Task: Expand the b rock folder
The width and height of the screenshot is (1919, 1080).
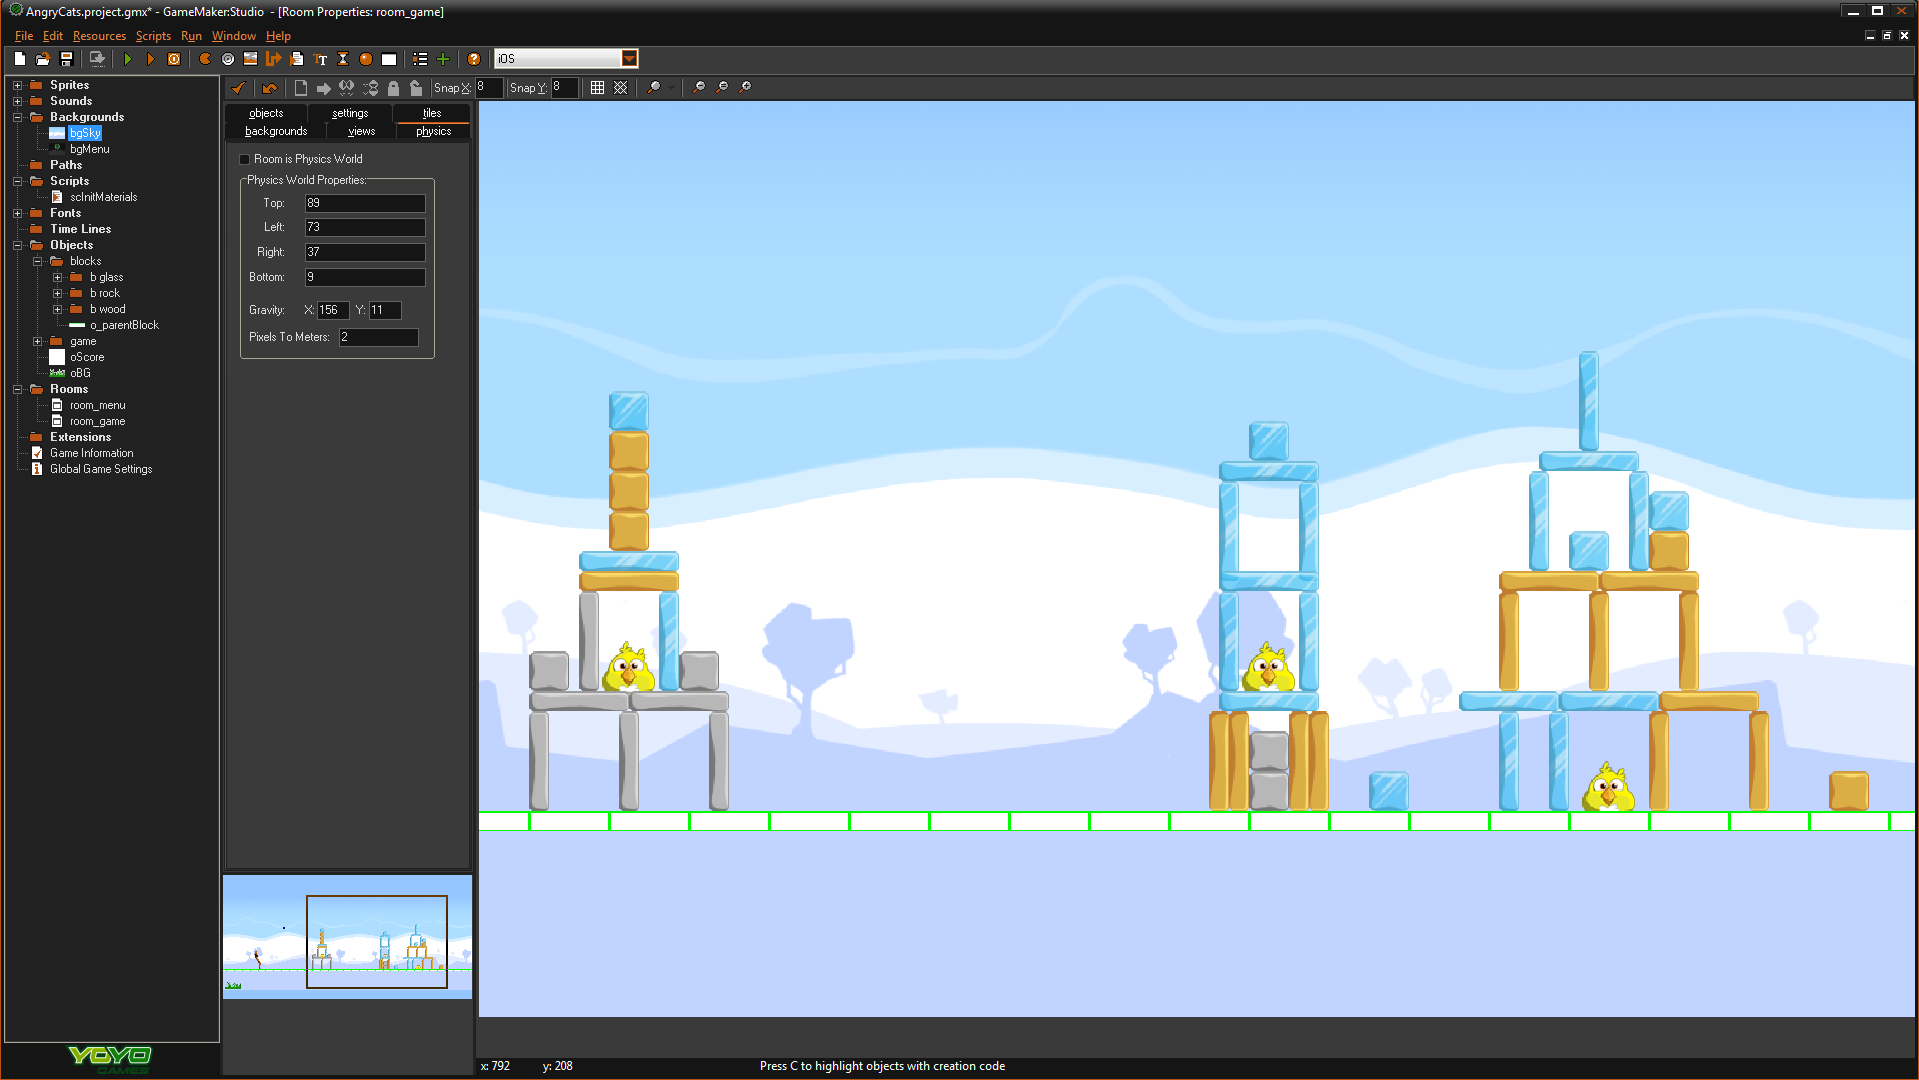Action: coord(57,293)
